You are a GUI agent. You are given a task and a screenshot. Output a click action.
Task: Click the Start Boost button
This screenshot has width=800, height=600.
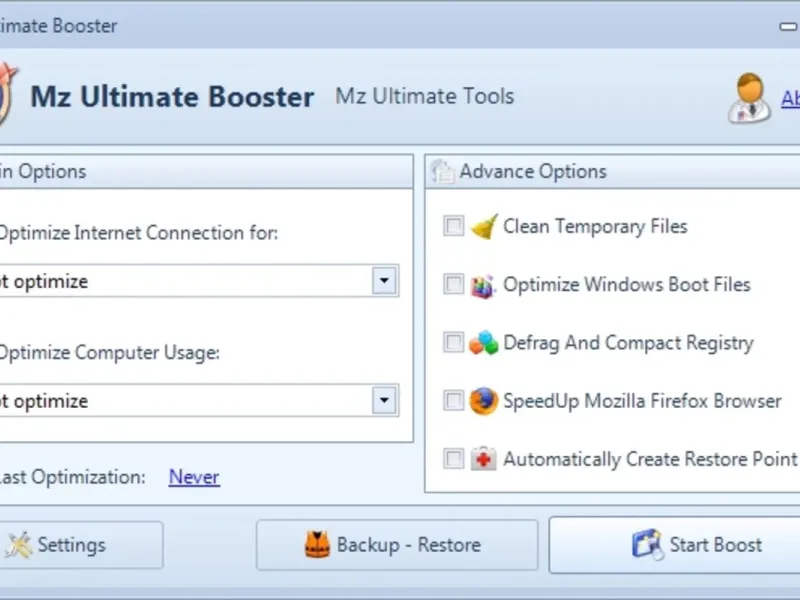pyautogui.click(x=674, y=545)
